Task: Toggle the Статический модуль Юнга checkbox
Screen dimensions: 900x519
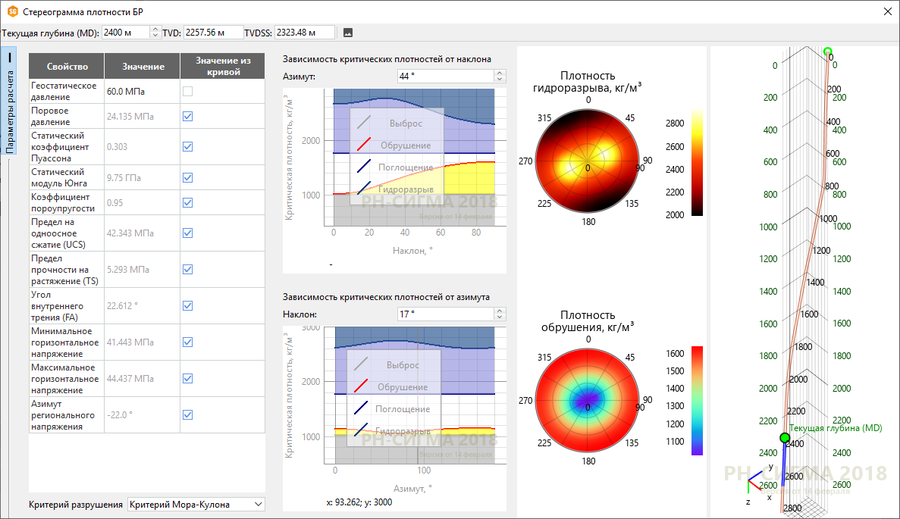Action: [187, 177]
